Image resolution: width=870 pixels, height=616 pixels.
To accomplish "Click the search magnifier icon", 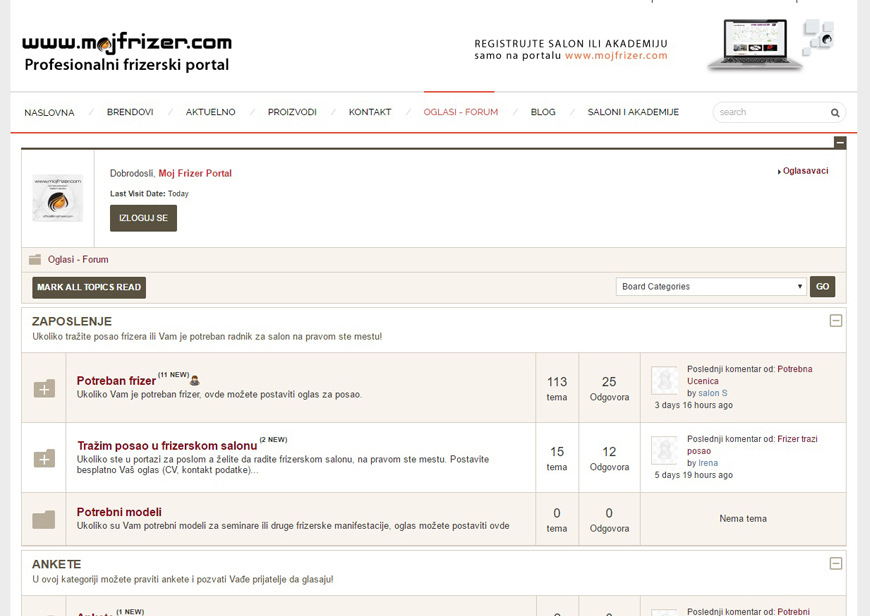I will tap(835, 113).
